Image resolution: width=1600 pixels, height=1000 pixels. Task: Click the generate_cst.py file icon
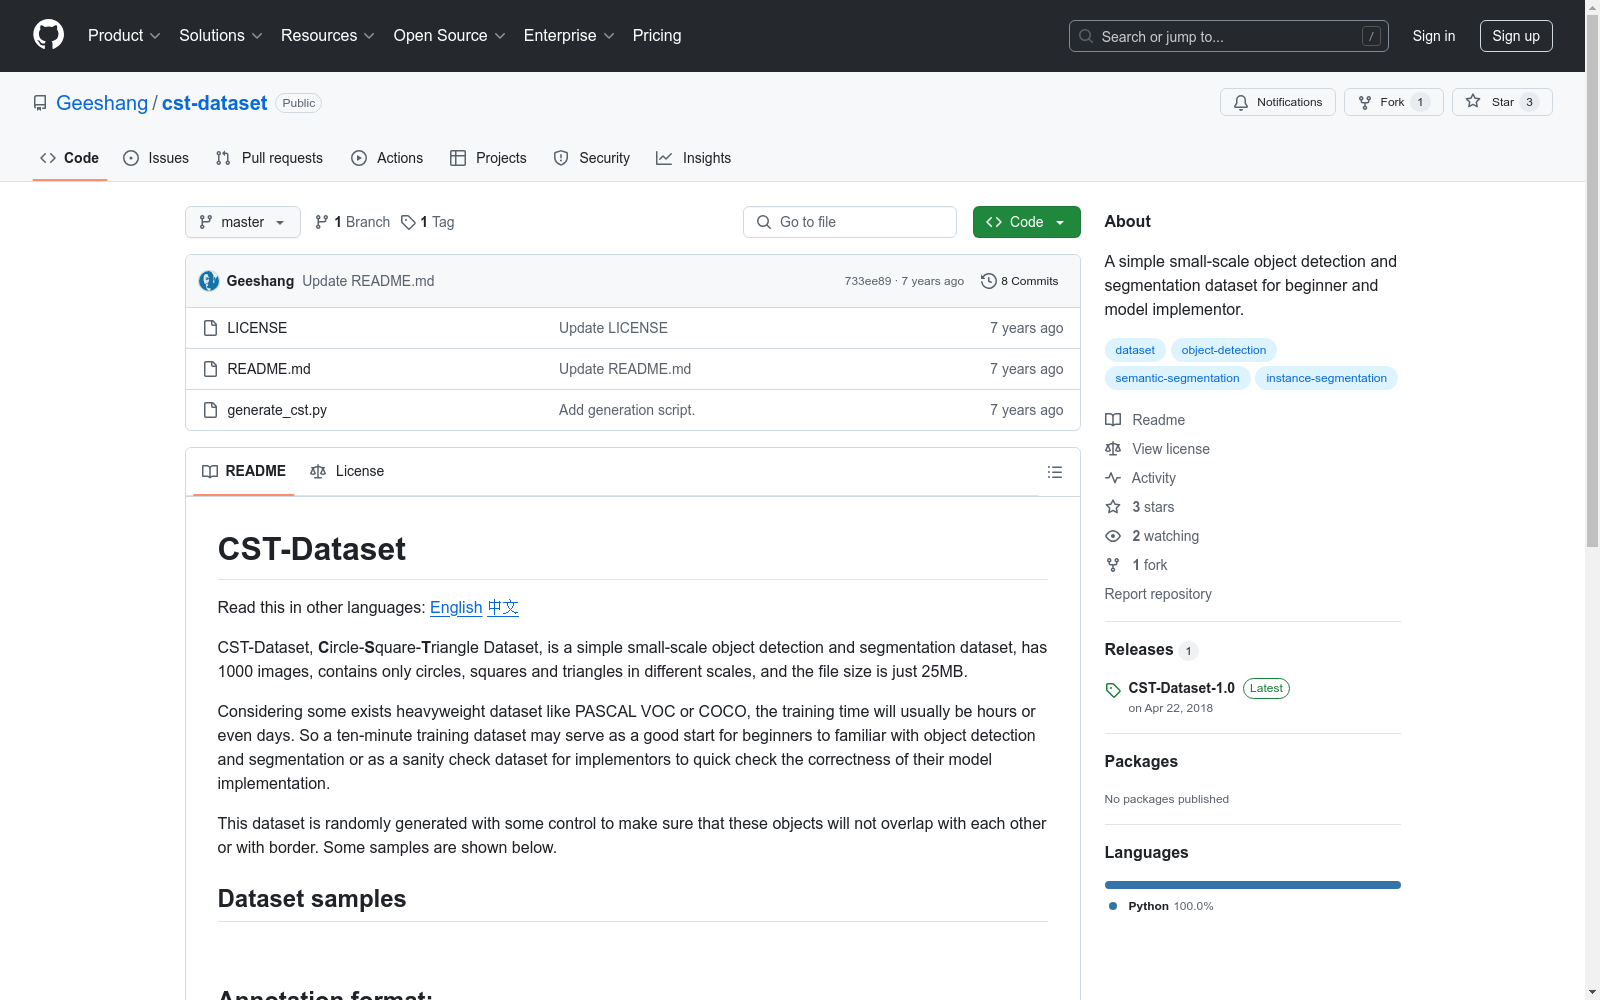pyautogui.click(x=210, y=410)
